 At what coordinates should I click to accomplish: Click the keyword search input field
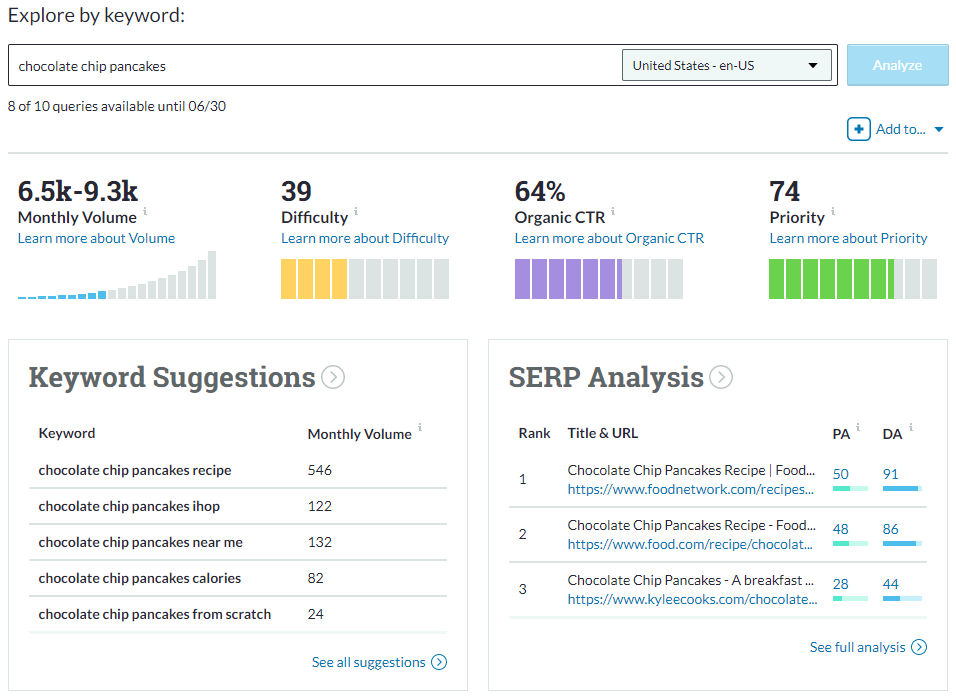pos(310,66)
